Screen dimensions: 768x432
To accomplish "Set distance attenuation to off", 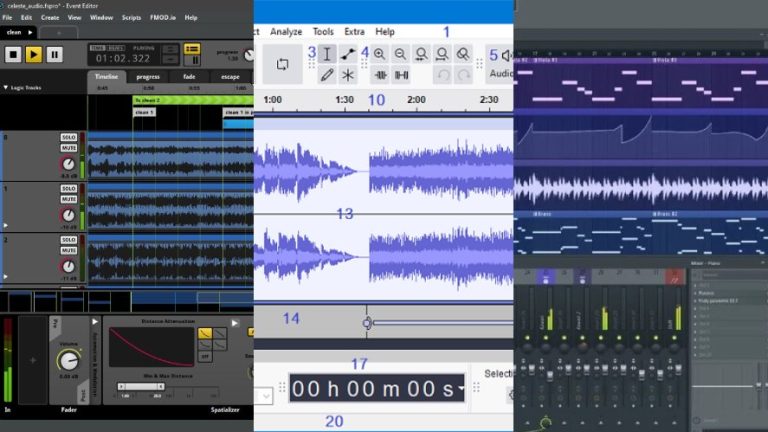I will 205,356.
